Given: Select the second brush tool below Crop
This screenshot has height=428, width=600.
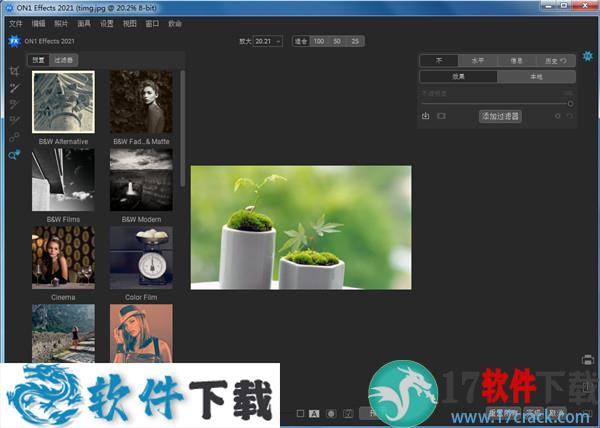Looking at the screenshot, I should (14, 104).
